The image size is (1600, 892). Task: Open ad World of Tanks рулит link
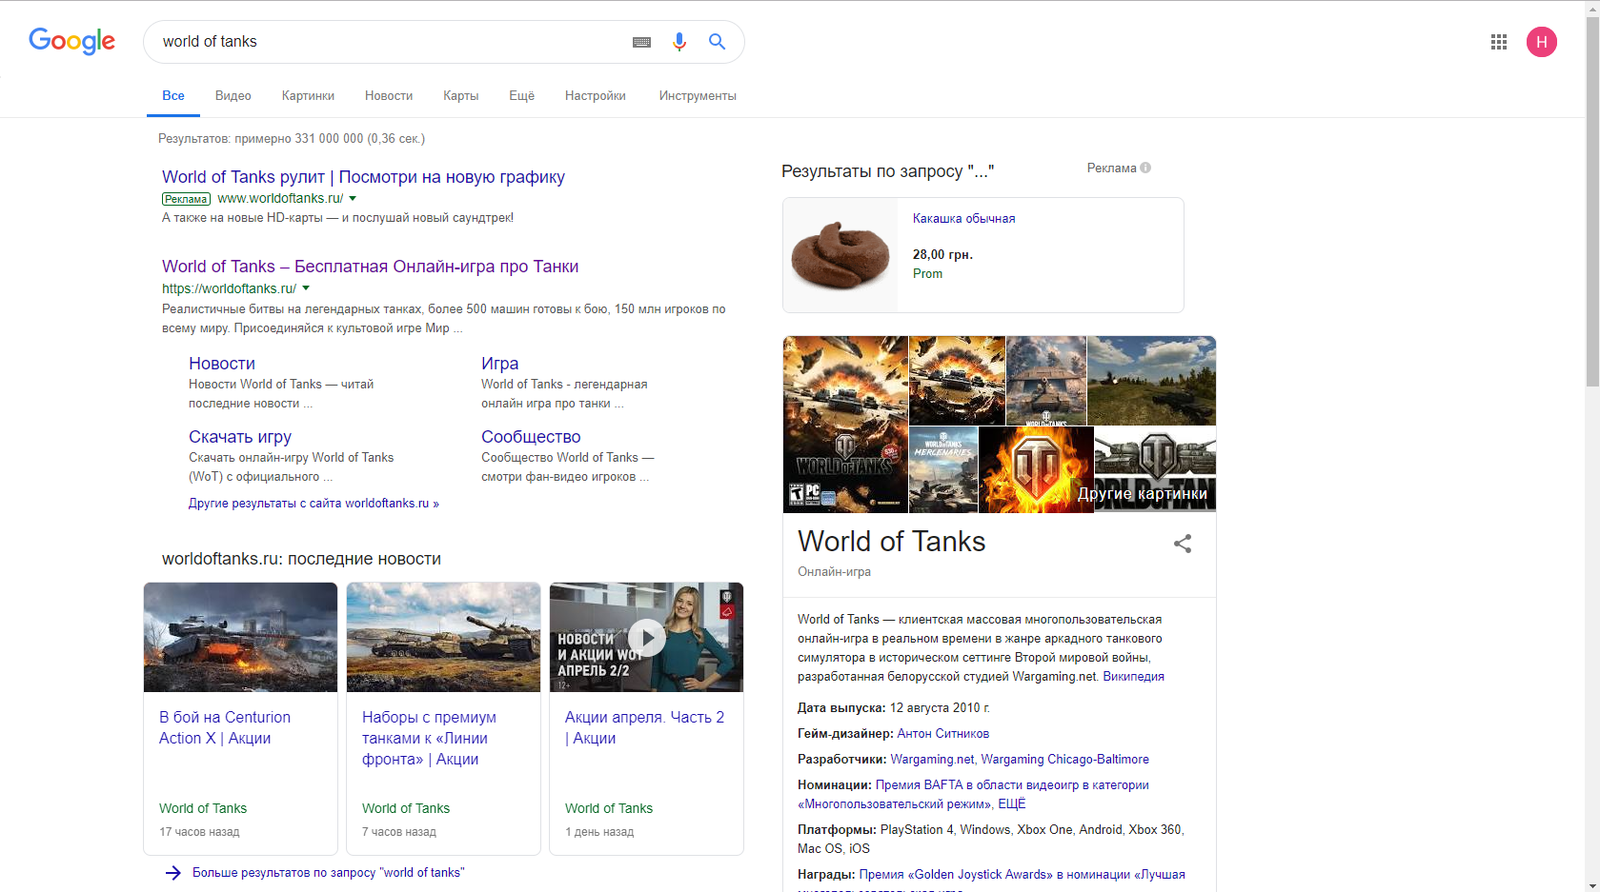pyautogui.click(x=363, y=177)
